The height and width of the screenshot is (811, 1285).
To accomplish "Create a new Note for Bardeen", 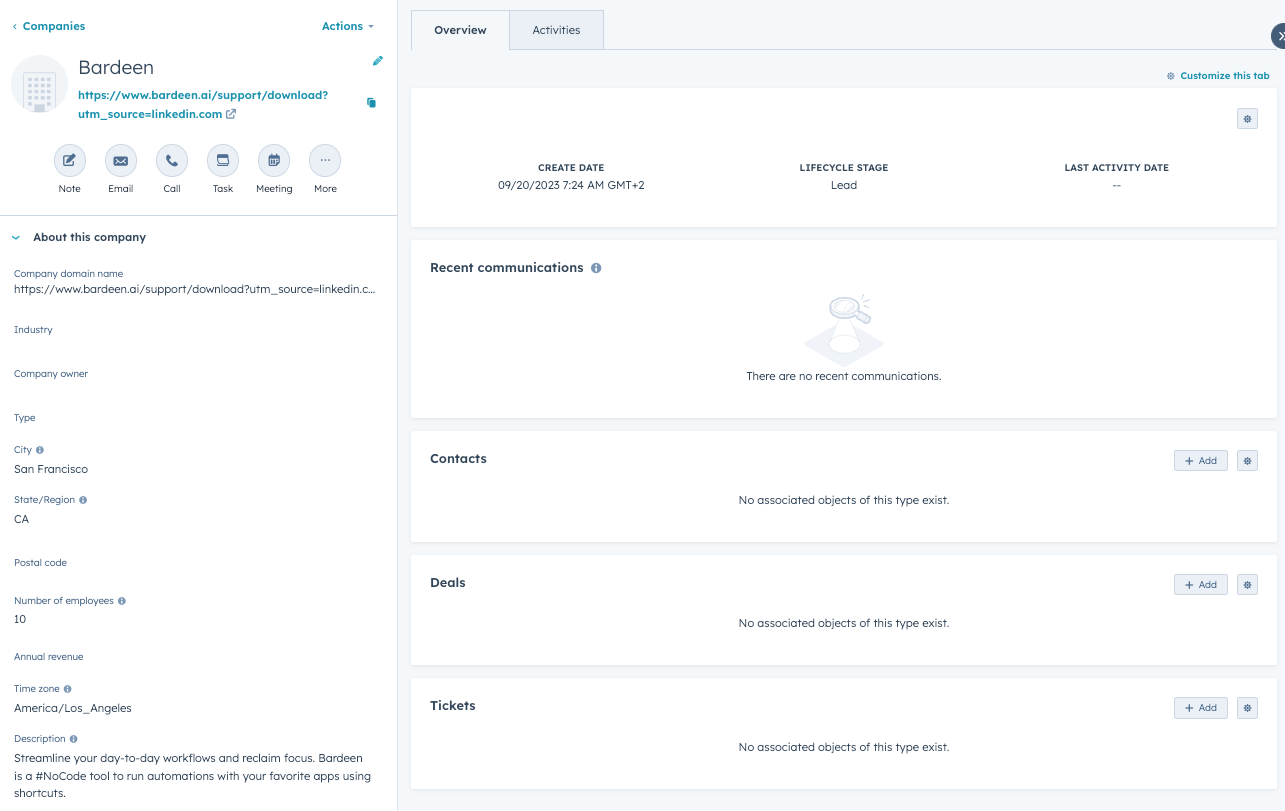I will [69, 160].
